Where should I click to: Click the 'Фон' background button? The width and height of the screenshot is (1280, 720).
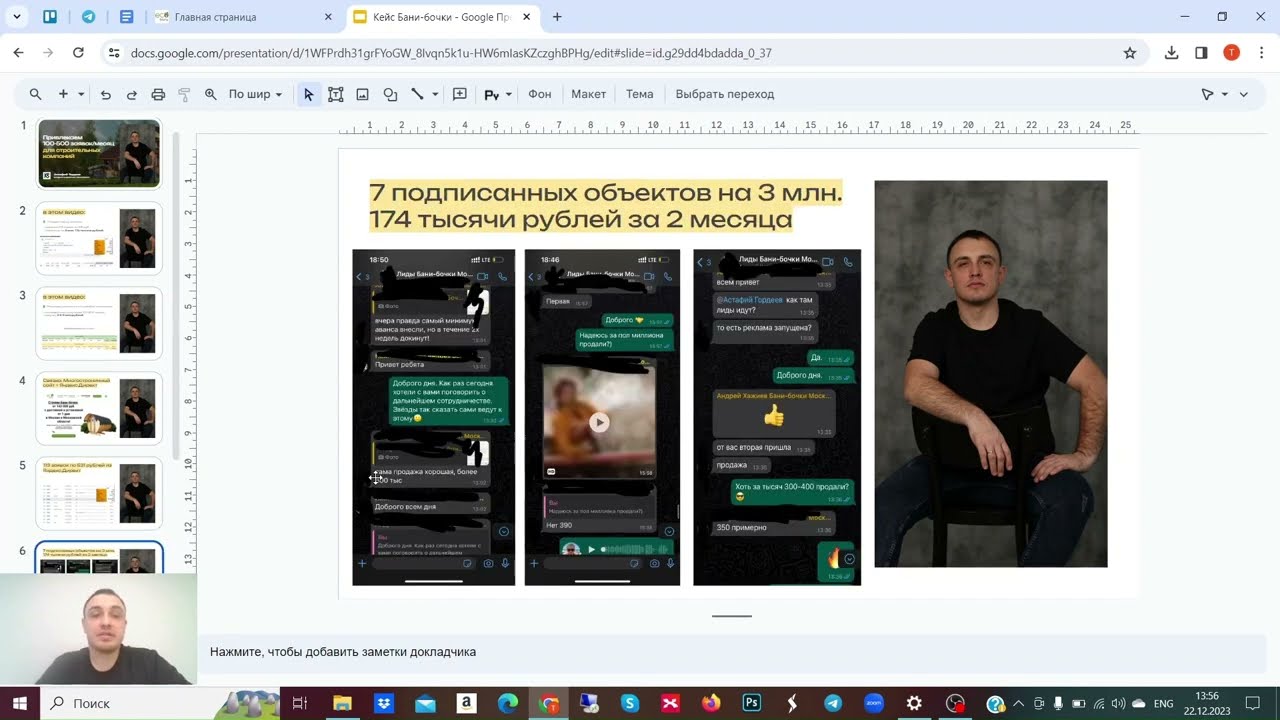[x=540, y=94]
